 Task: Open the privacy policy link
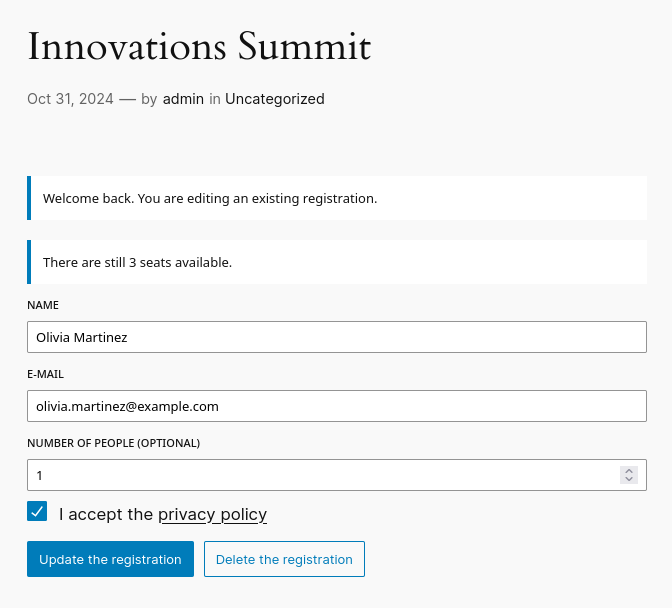(x=212, y=515)
